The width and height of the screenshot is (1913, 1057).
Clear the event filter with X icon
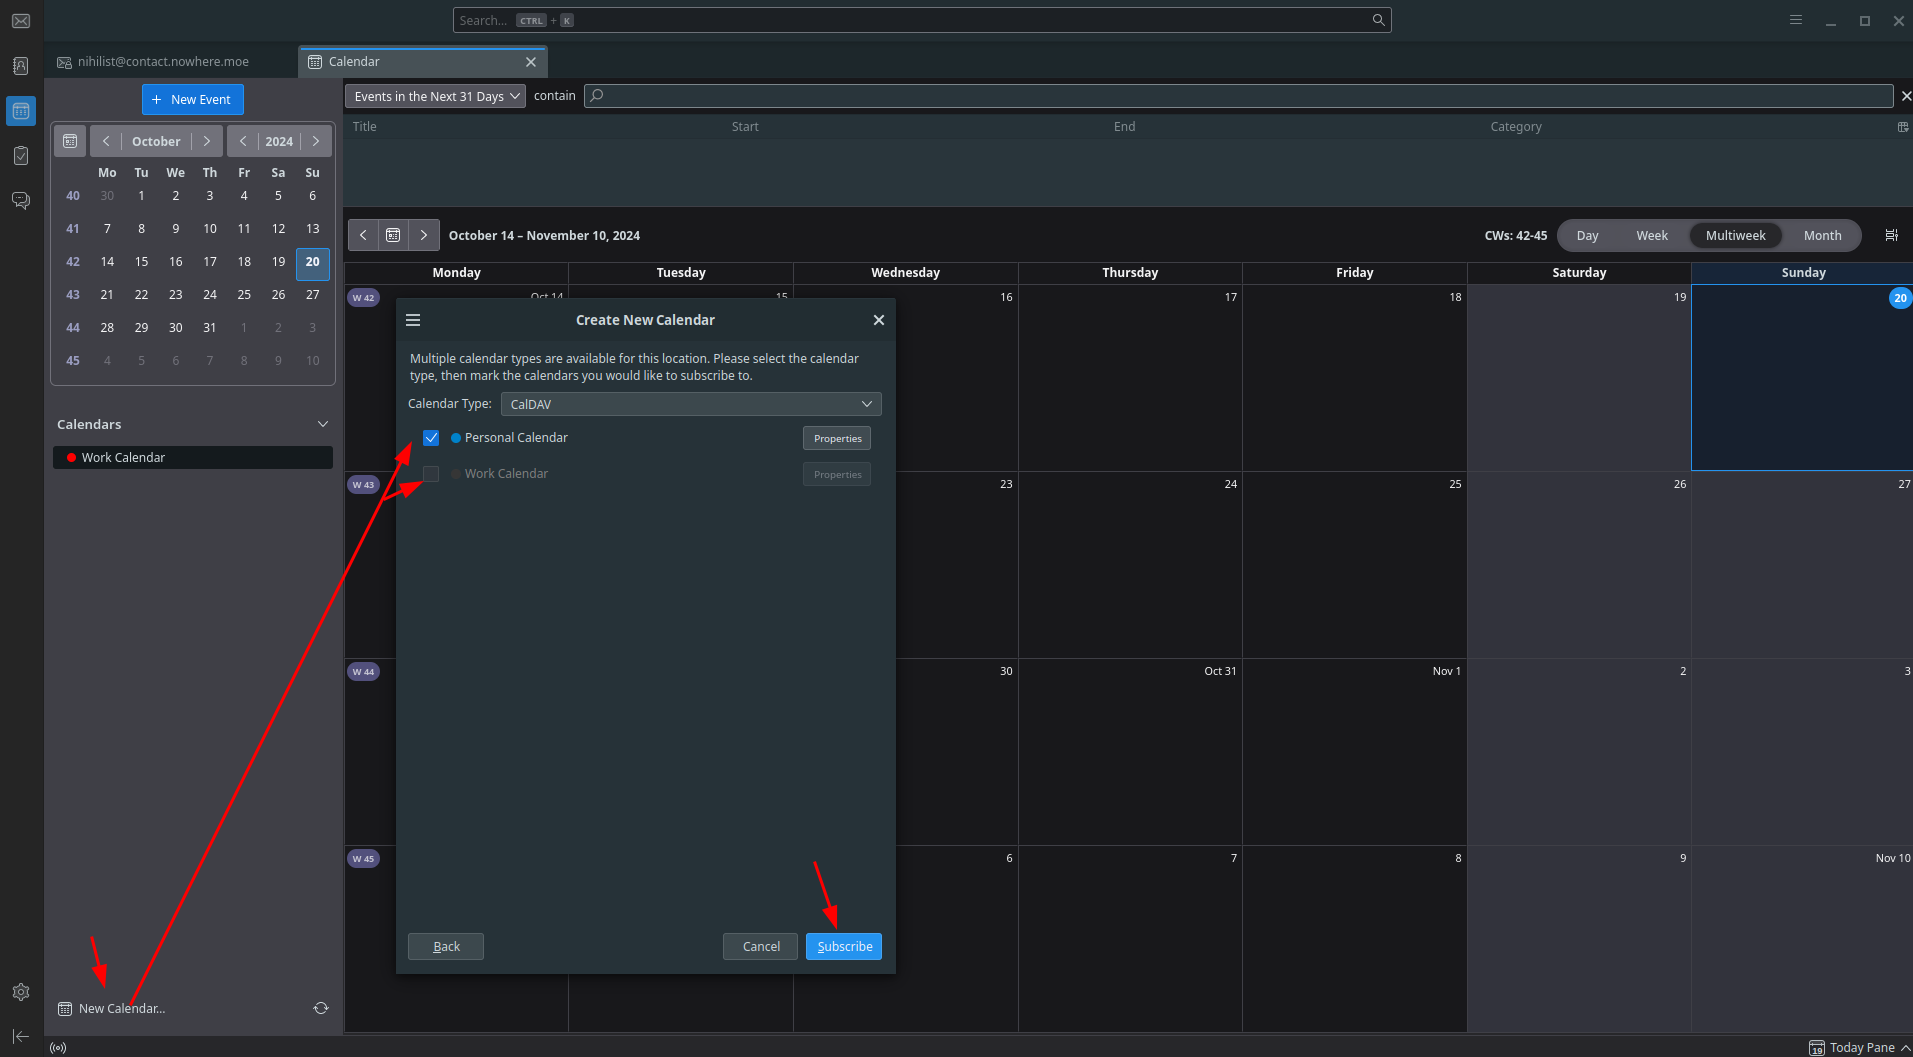pyautogui.click(x=1905, y=96)
